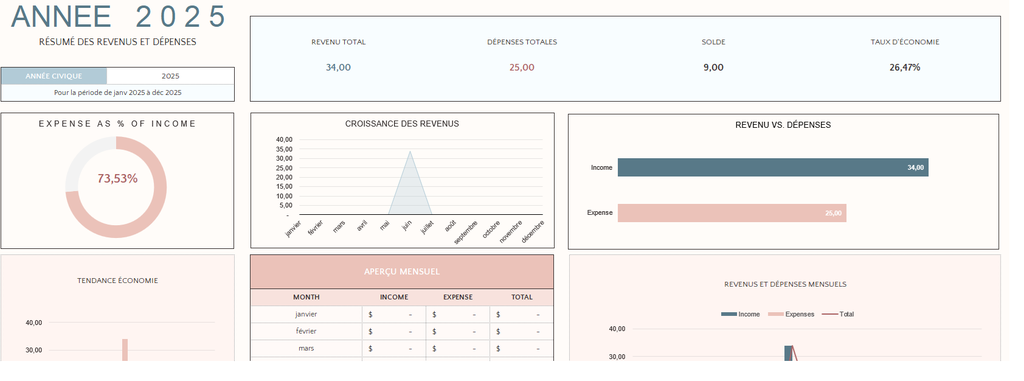Click the pink bar in Tendance Économie chart
The height and width of the screenshot is (381, 1024).
[125, 350]
